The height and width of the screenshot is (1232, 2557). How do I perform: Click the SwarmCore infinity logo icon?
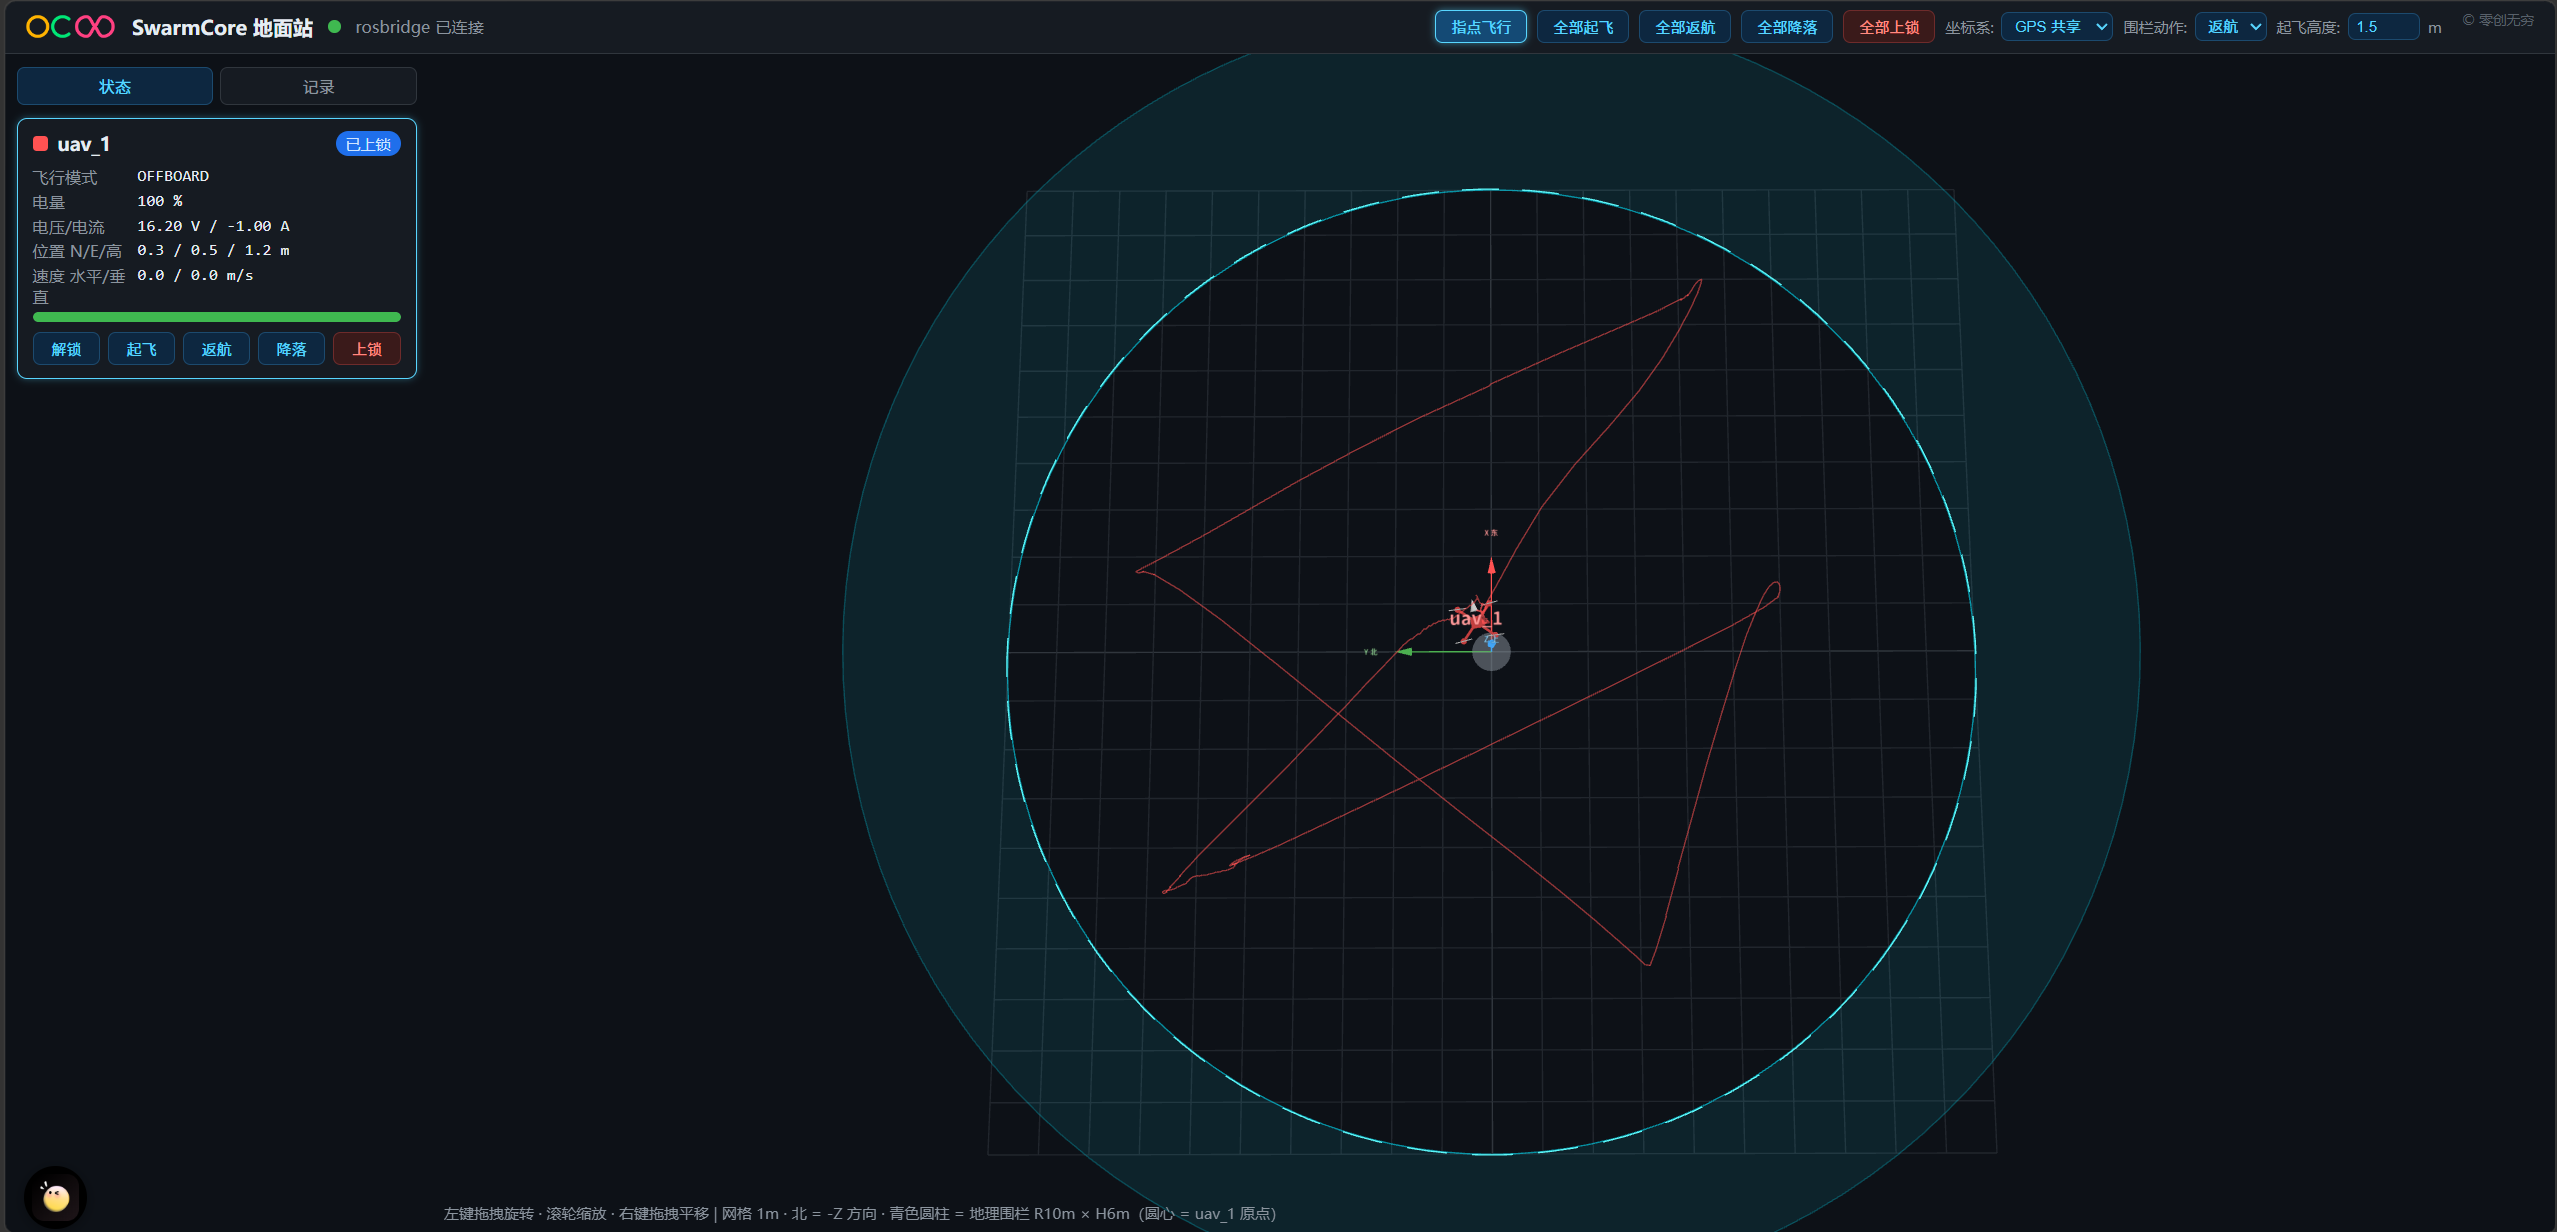pyautogui.click(x=70, y=27)
